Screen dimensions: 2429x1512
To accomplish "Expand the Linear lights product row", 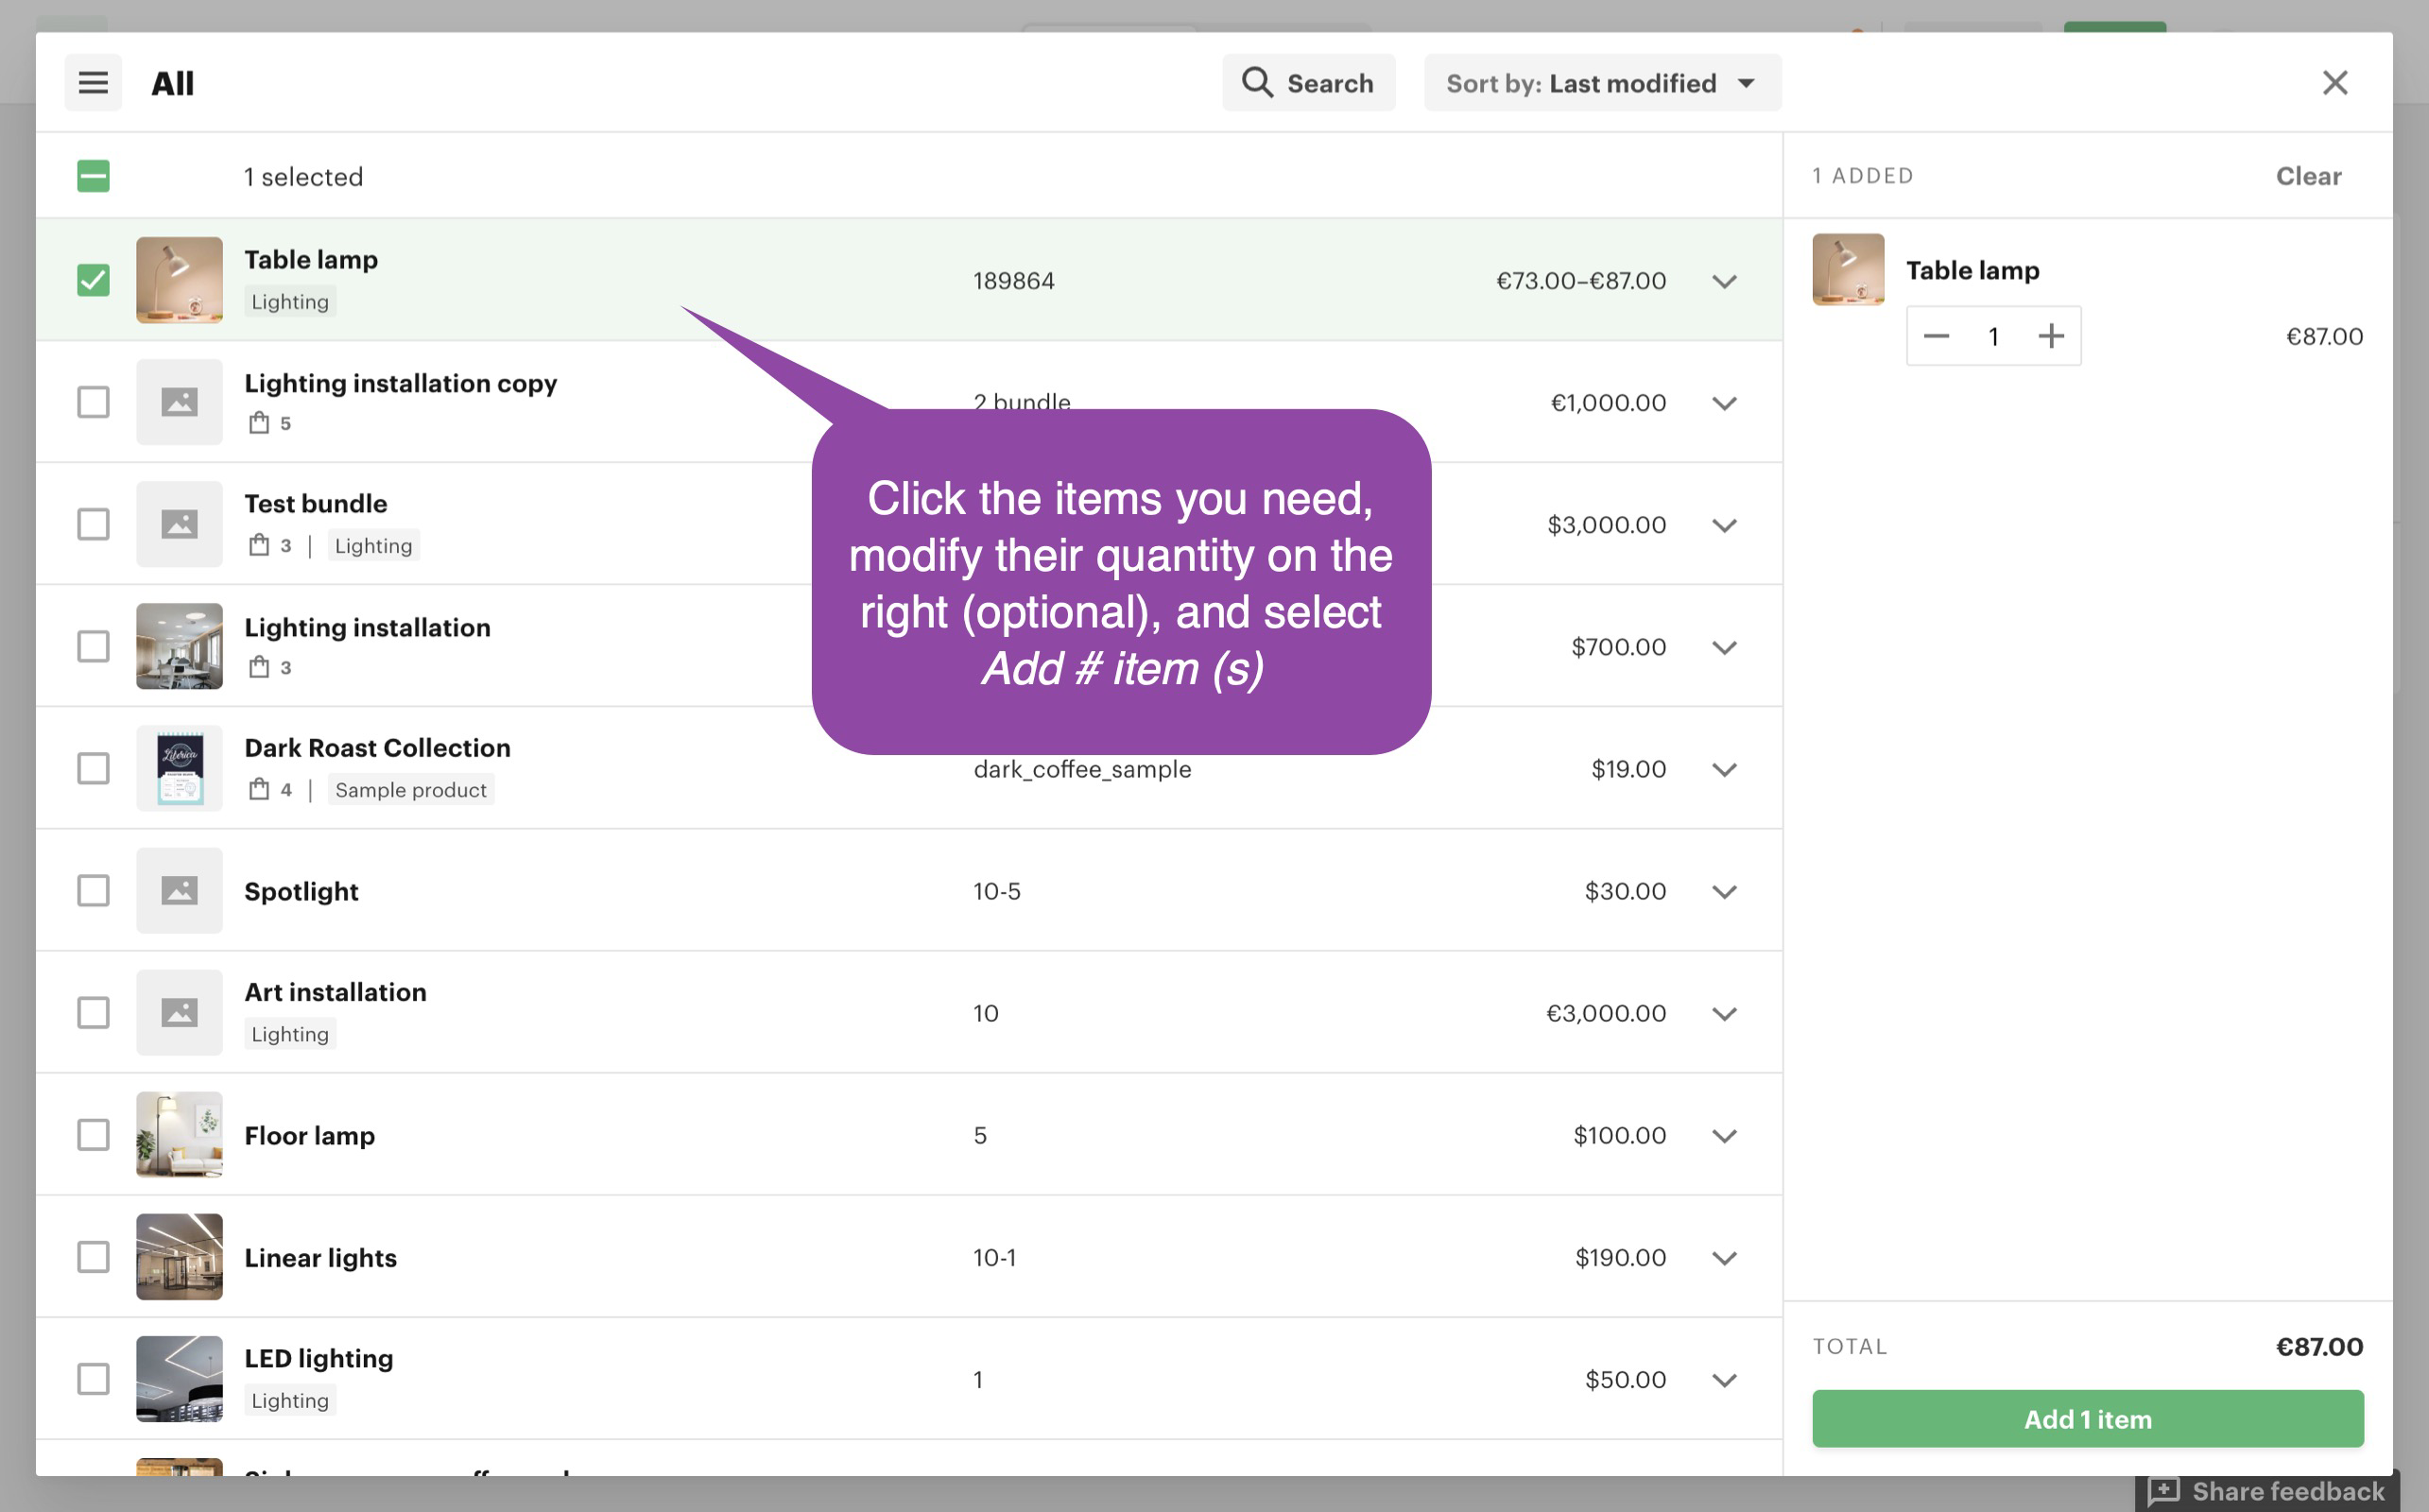I will point(1722,1256).
